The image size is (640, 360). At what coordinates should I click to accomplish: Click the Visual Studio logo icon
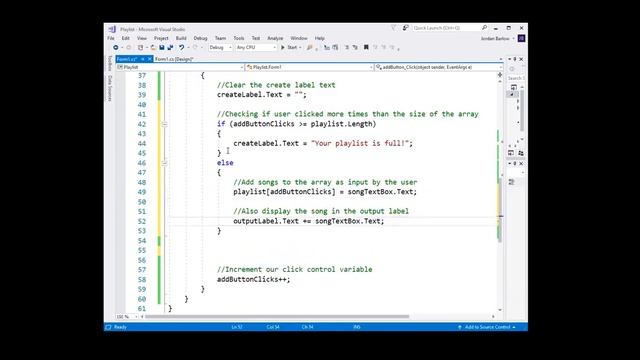pos(112,29)
